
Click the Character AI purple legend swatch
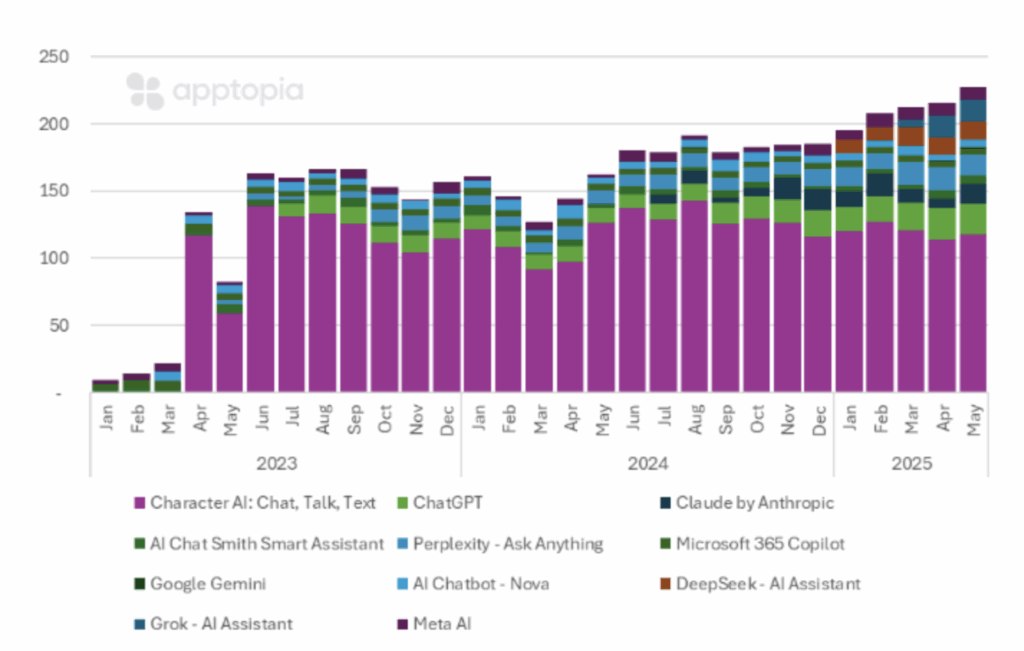coord(139,503)
